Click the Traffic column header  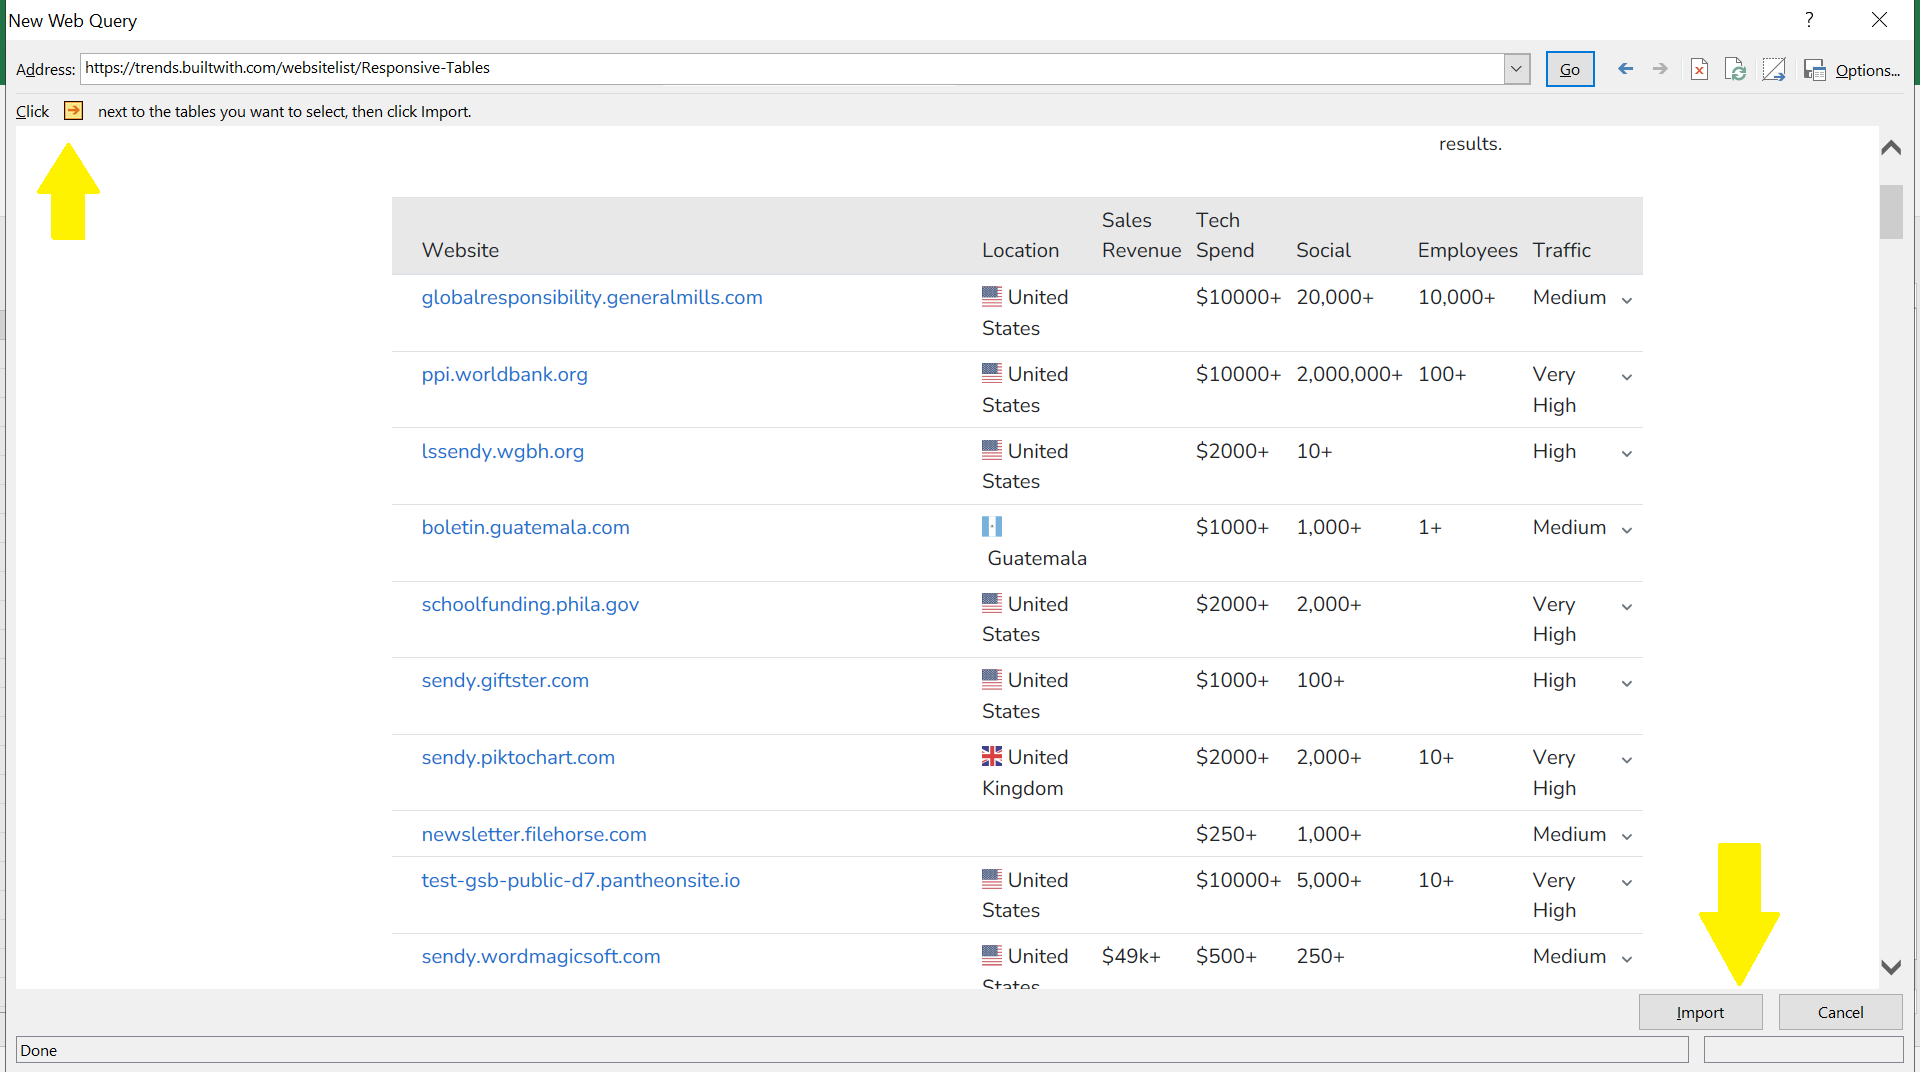click(1561, 250)
